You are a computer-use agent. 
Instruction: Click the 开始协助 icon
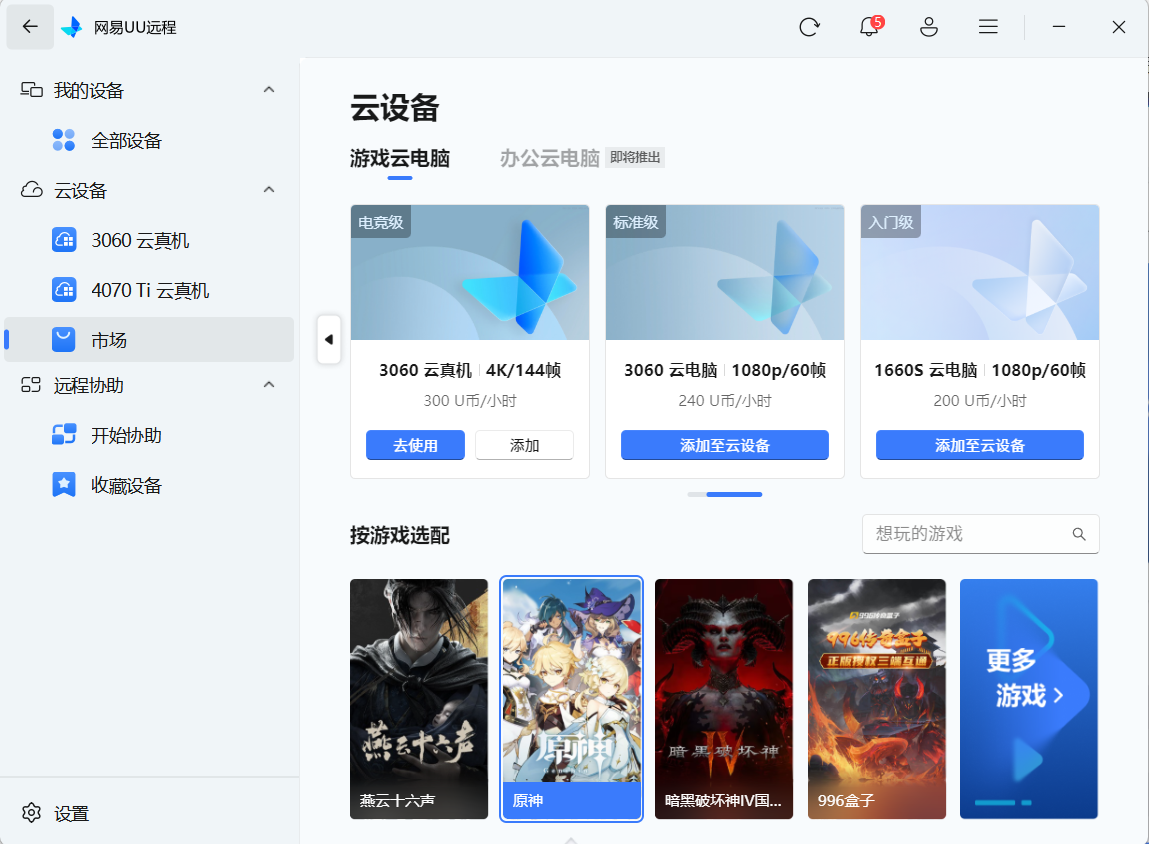tap(64, 434)
